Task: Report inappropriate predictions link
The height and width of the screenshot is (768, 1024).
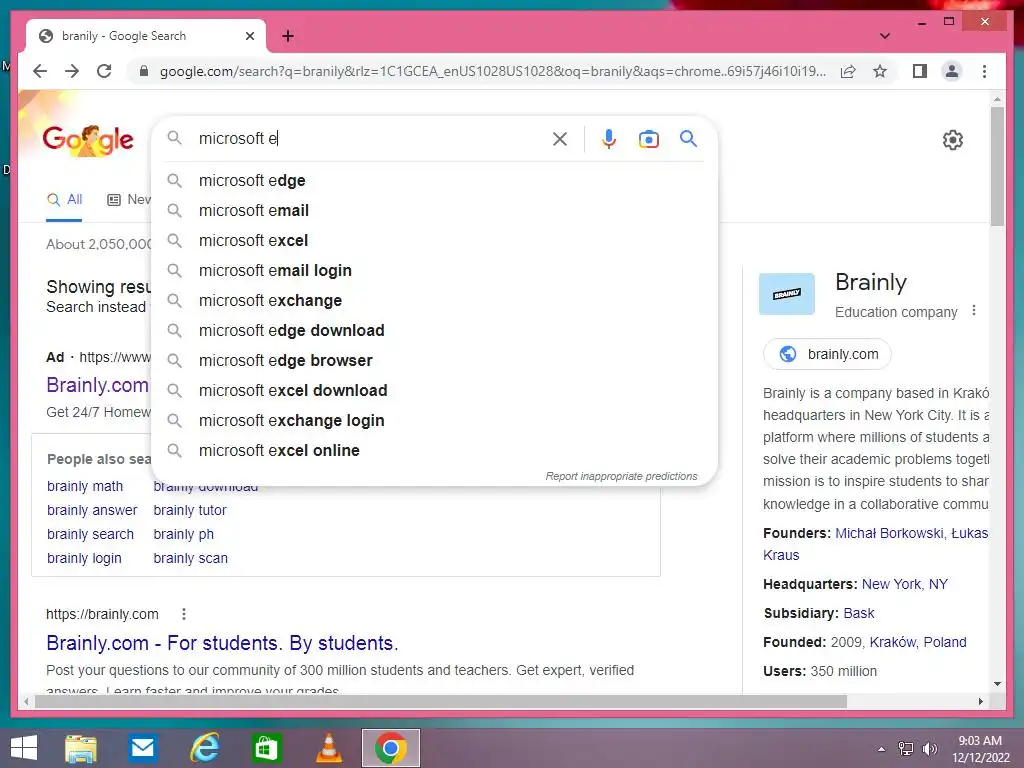Action: click(x=621, y=476)
